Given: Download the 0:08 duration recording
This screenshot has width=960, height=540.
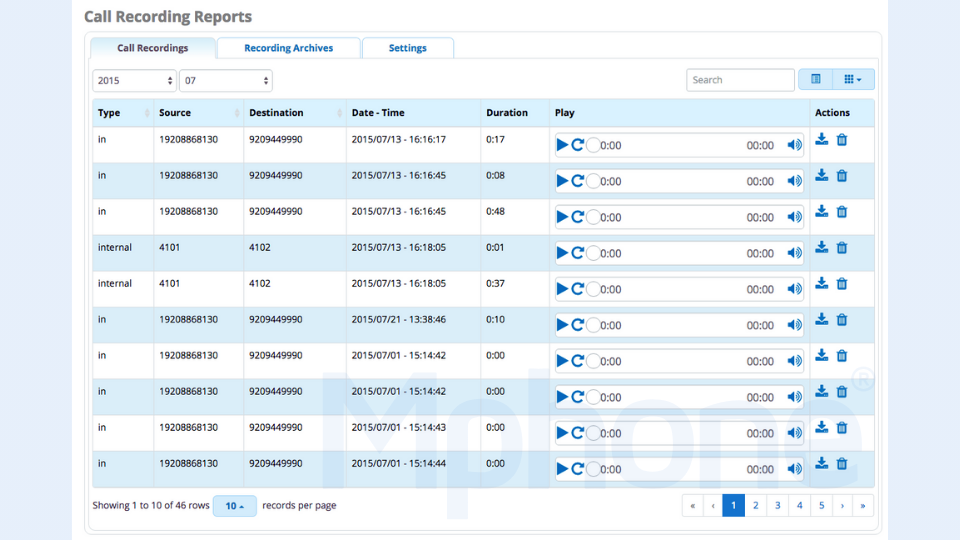Looking at the screenshot, I should click(822, 176).
